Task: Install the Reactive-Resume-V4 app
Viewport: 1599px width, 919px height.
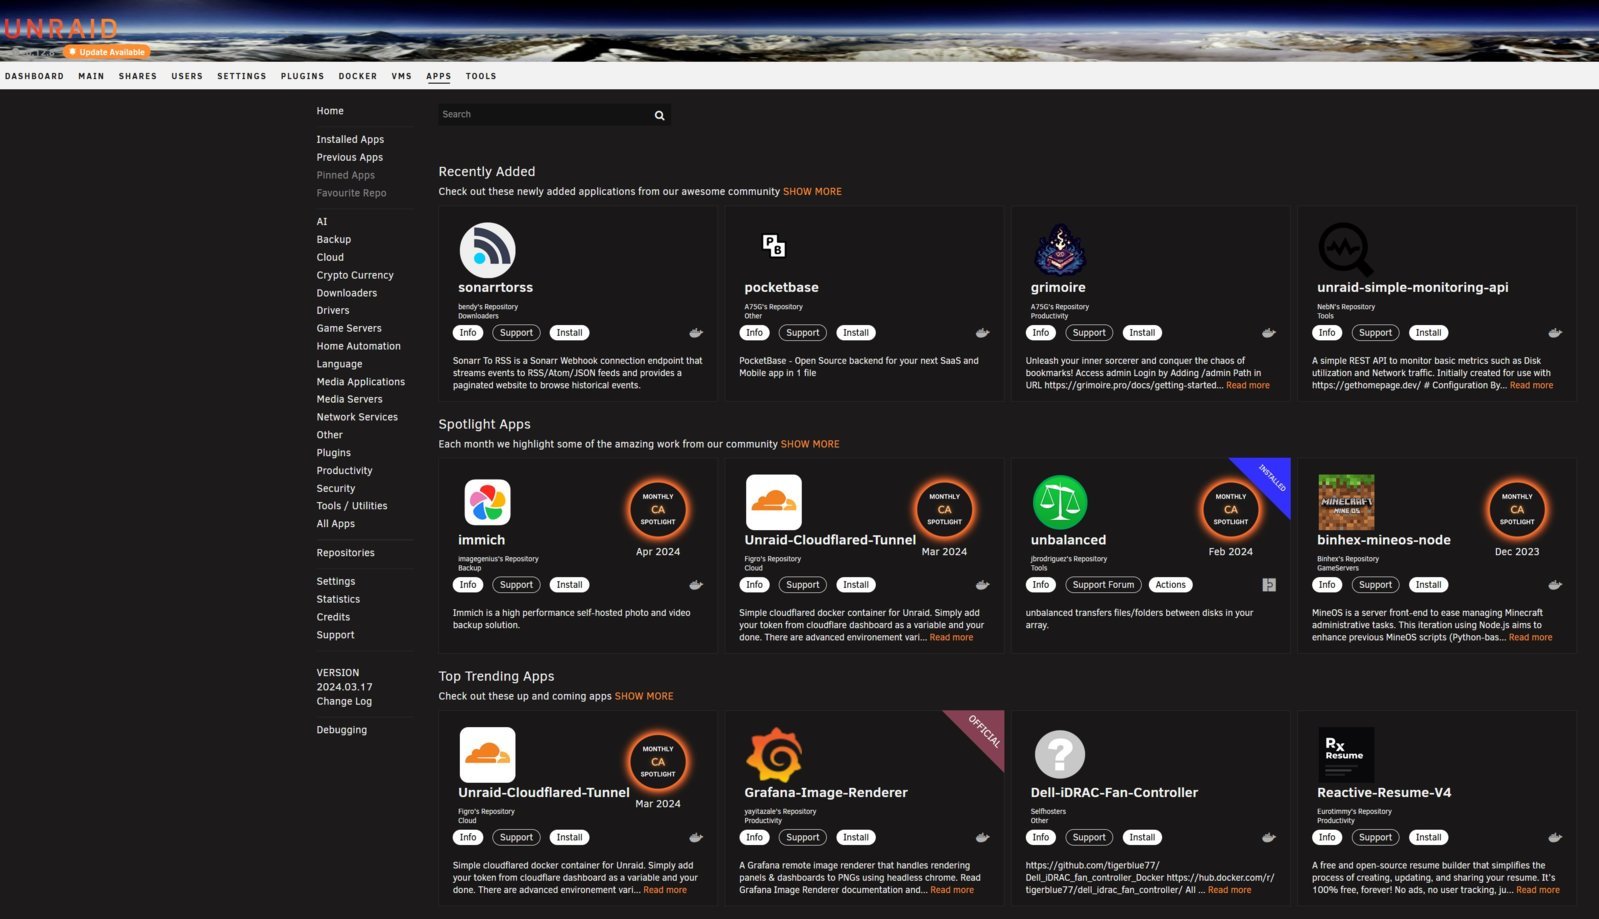Action: tap(1428, 838)
